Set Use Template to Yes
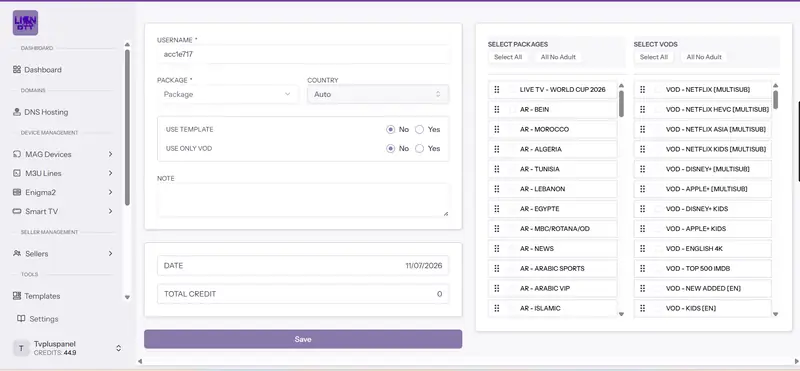800x371 pixels. coord(419,130)
